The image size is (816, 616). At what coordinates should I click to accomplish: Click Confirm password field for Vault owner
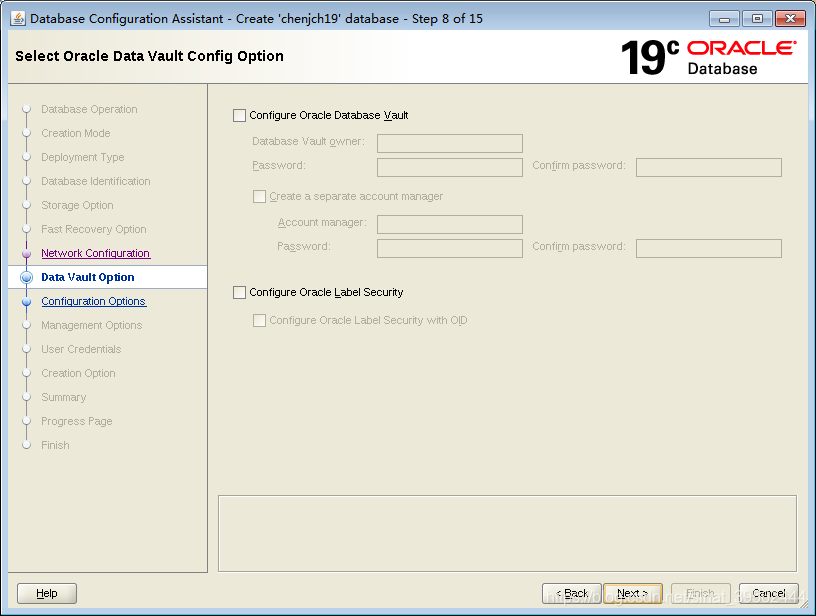709,168
